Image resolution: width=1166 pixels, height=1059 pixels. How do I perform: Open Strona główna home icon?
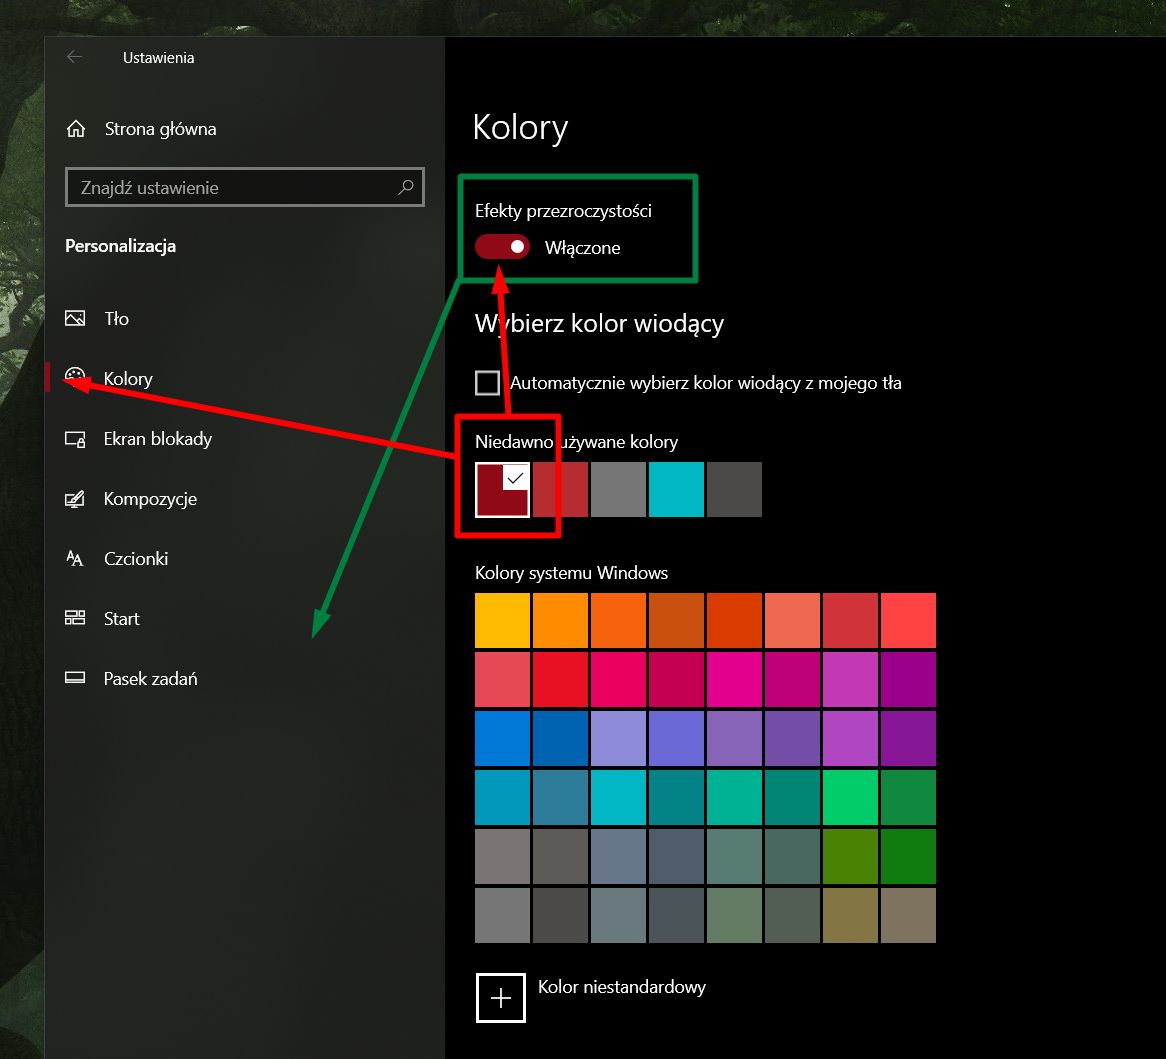[75, 129]
